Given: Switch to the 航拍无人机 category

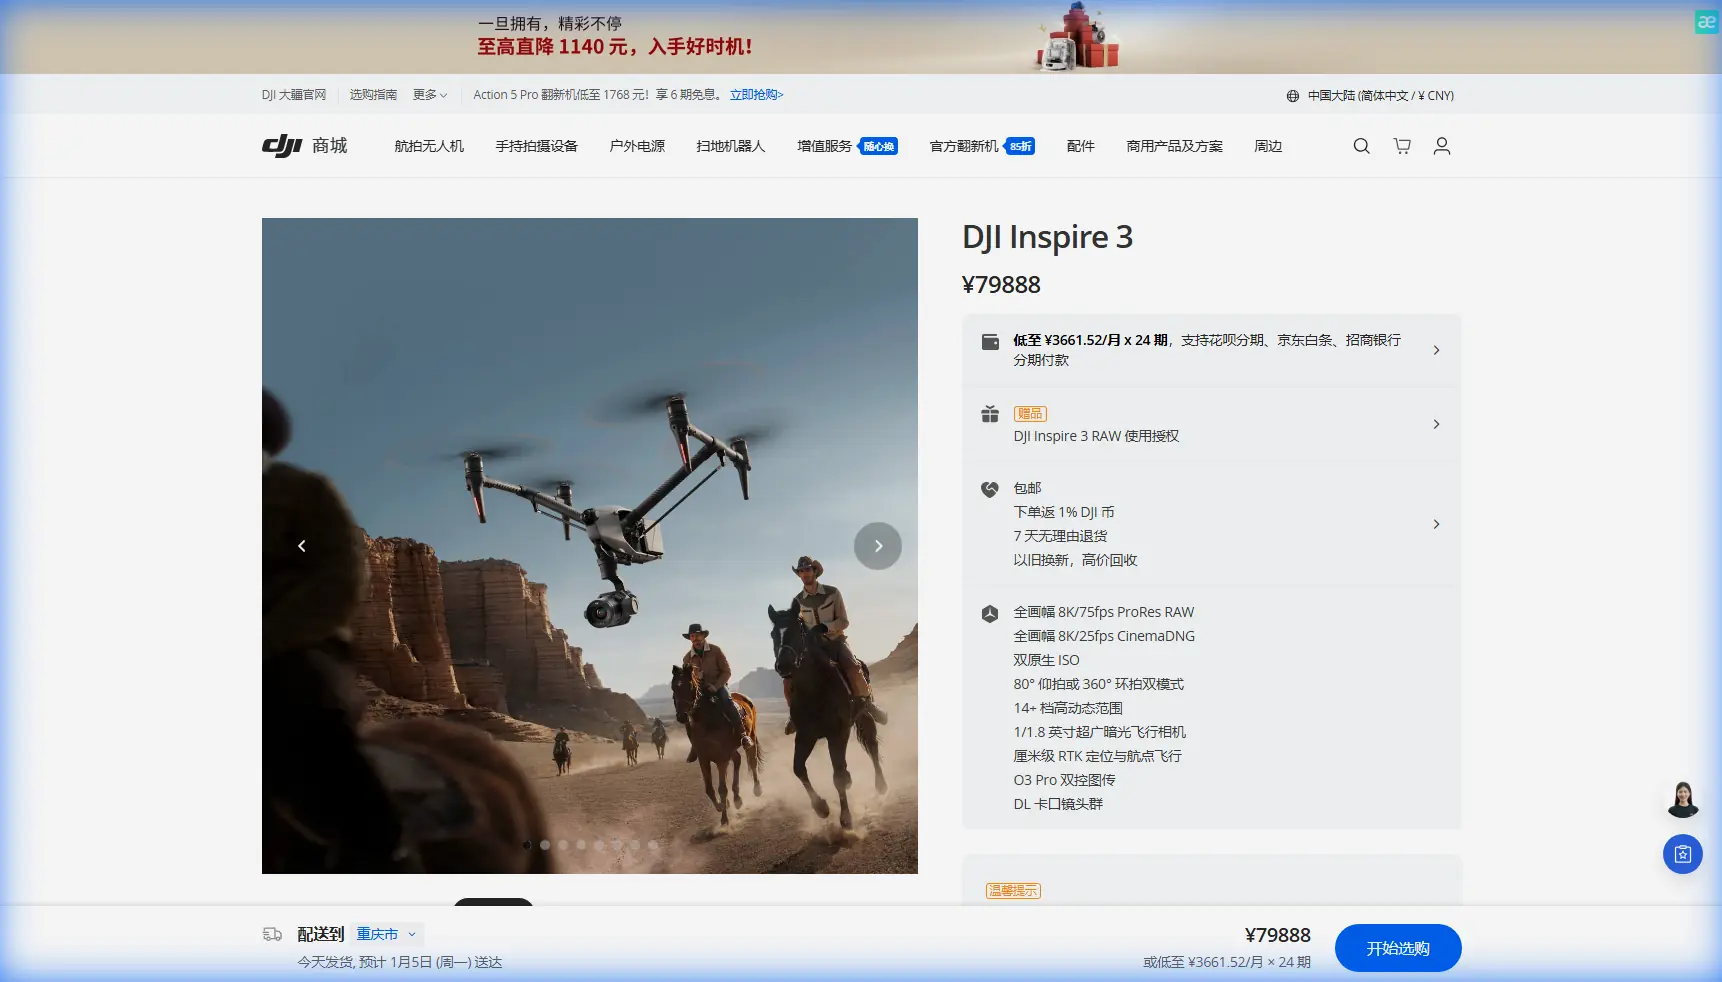Looking at the screenshot, I should click(429, 145).
